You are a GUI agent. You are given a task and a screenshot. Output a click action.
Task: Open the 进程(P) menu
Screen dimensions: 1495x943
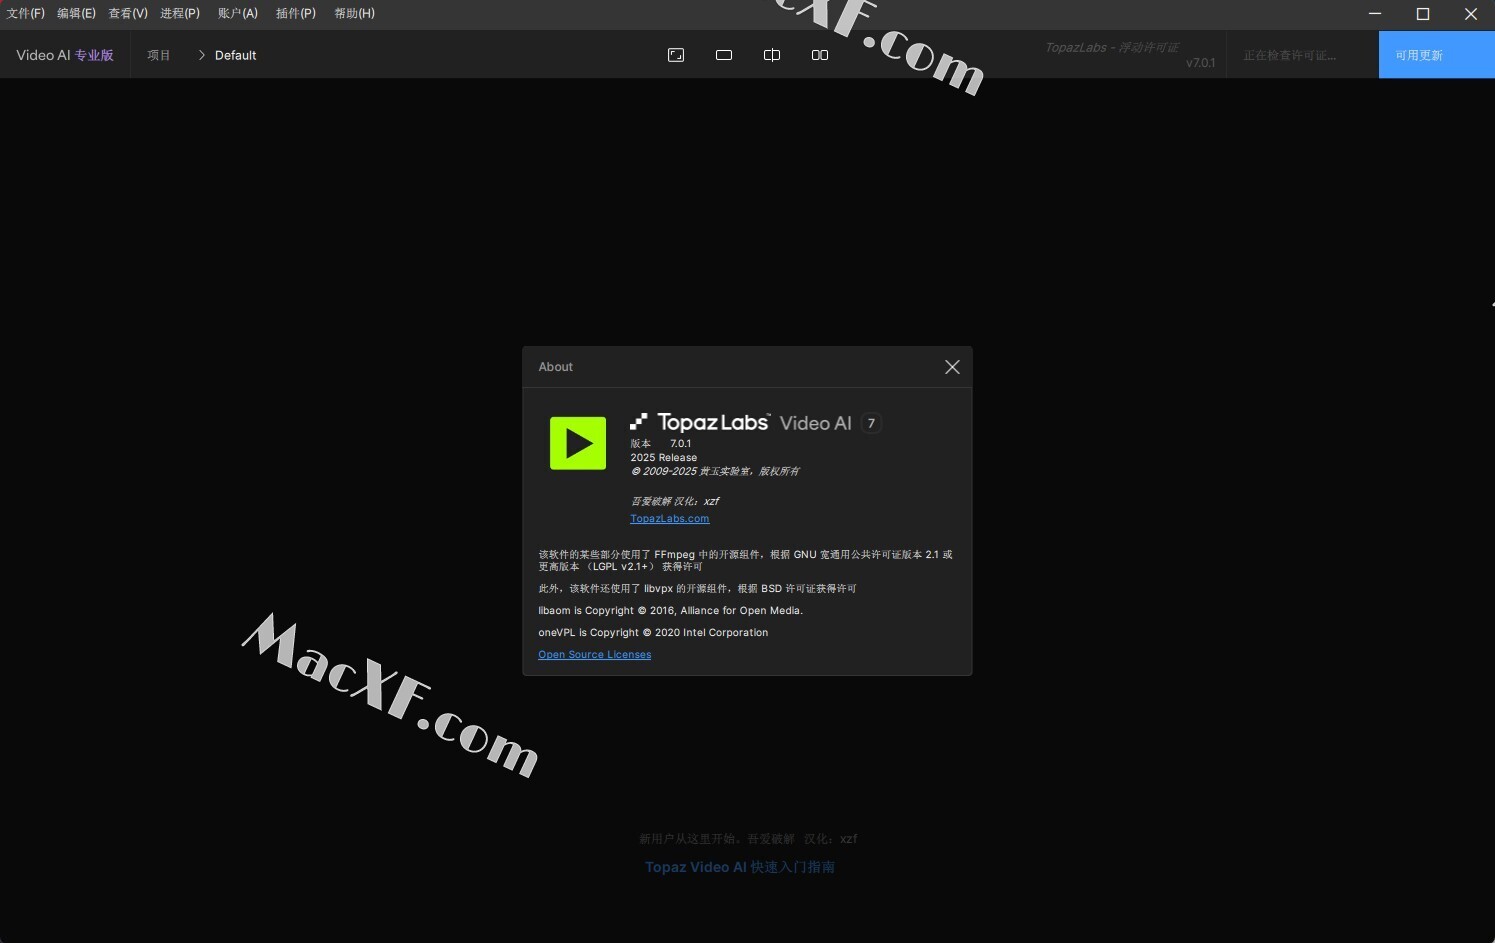(x=180, y=13)
